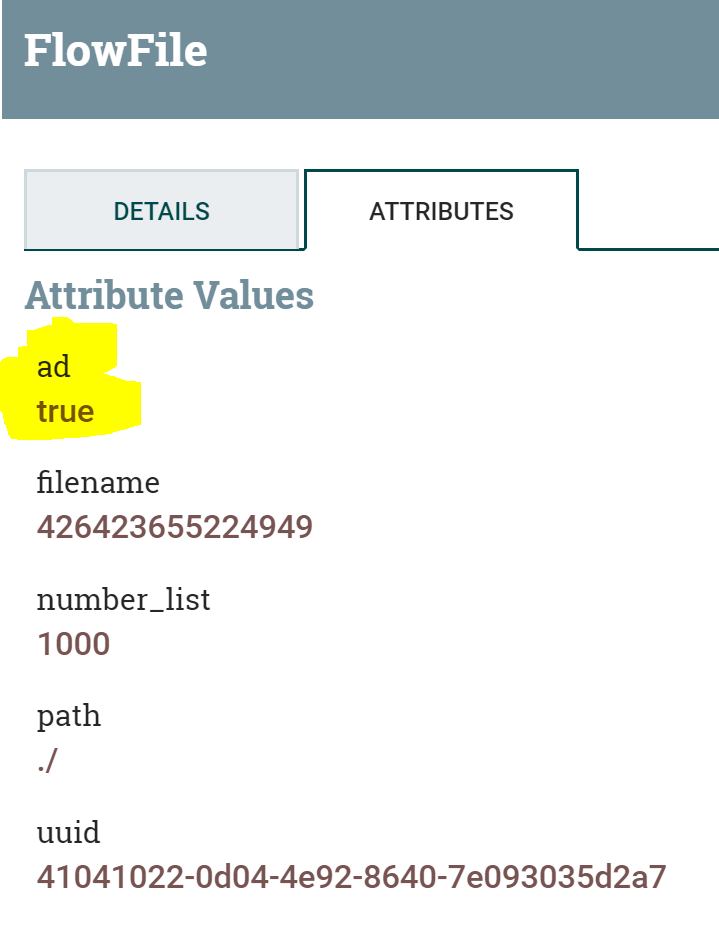This screenshot has height=930, width=719.
Task: Click the filename attribute label
Action: 98,483
